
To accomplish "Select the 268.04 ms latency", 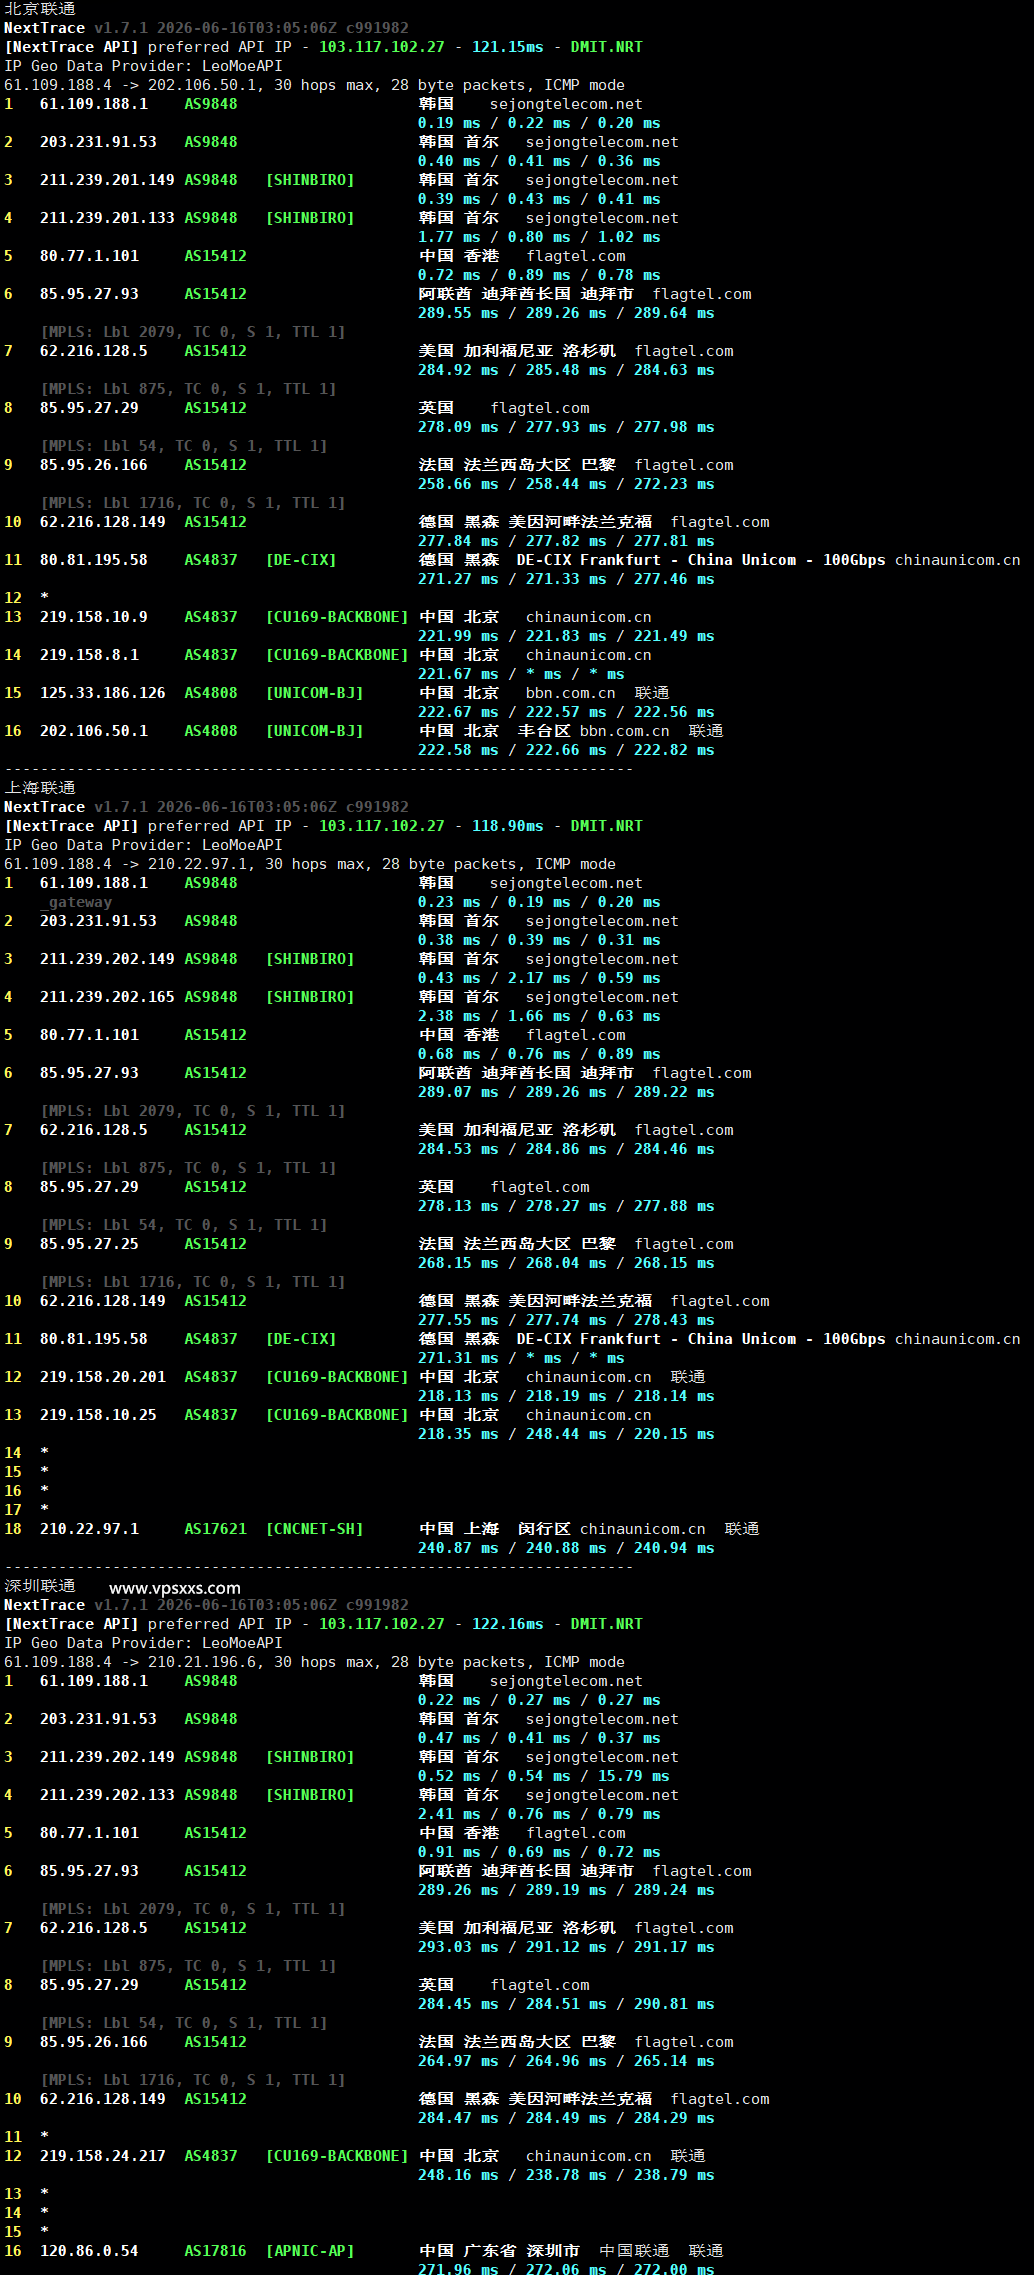I will tap(566, 1263).
